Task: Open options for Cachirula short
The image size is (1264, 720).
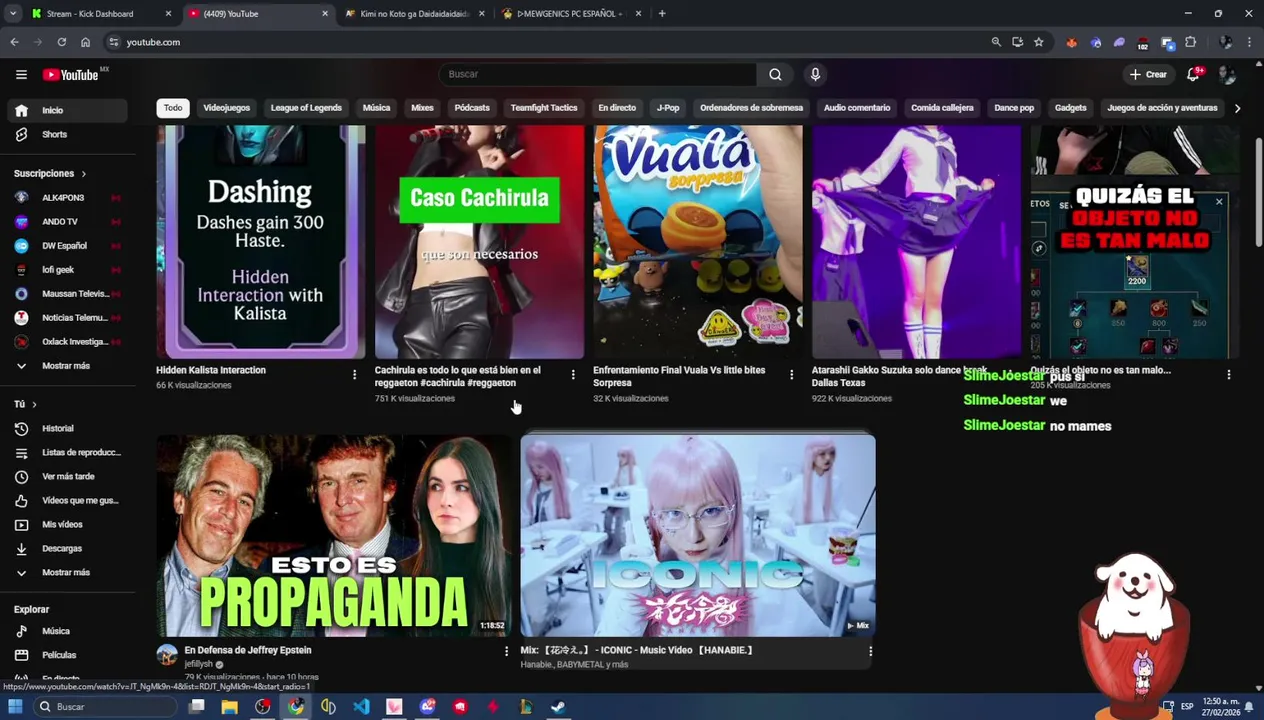Action: (573, 375)
